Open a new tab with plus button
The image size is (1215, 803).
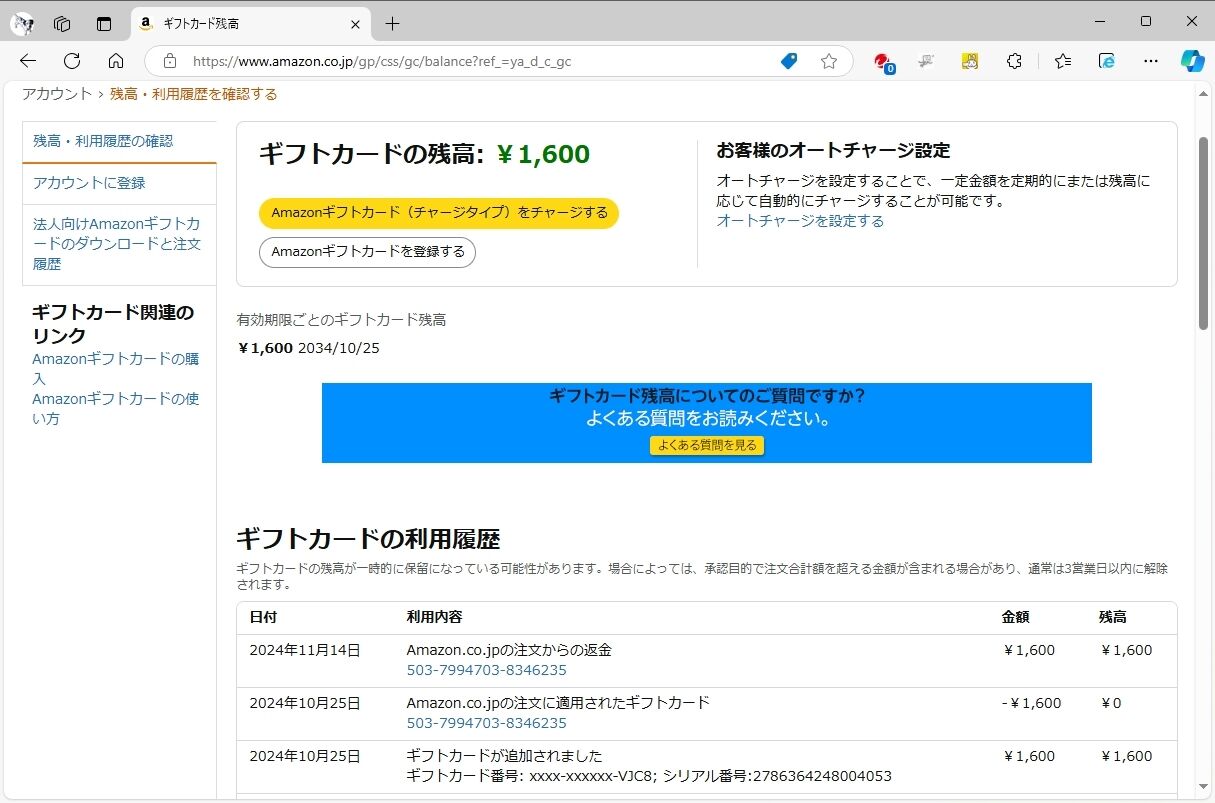tap(393, 23)
